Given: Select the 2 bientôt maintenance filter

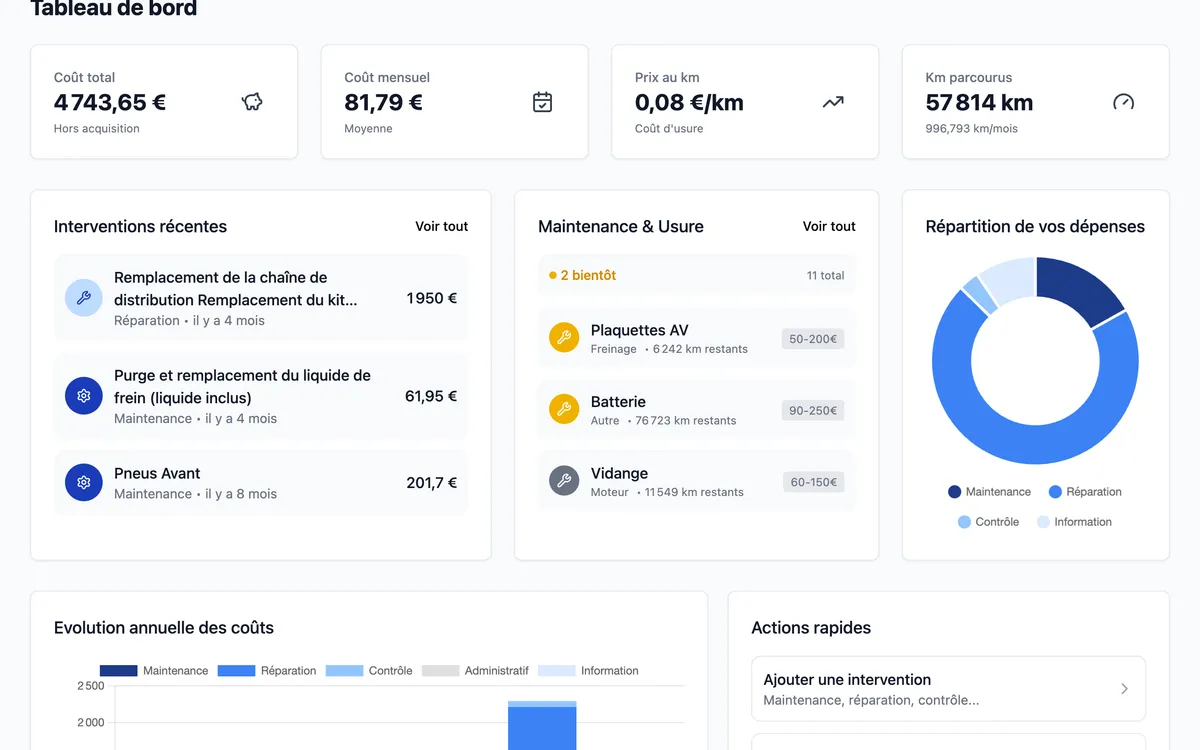Looking at the screenshot, I should point(583,275).
